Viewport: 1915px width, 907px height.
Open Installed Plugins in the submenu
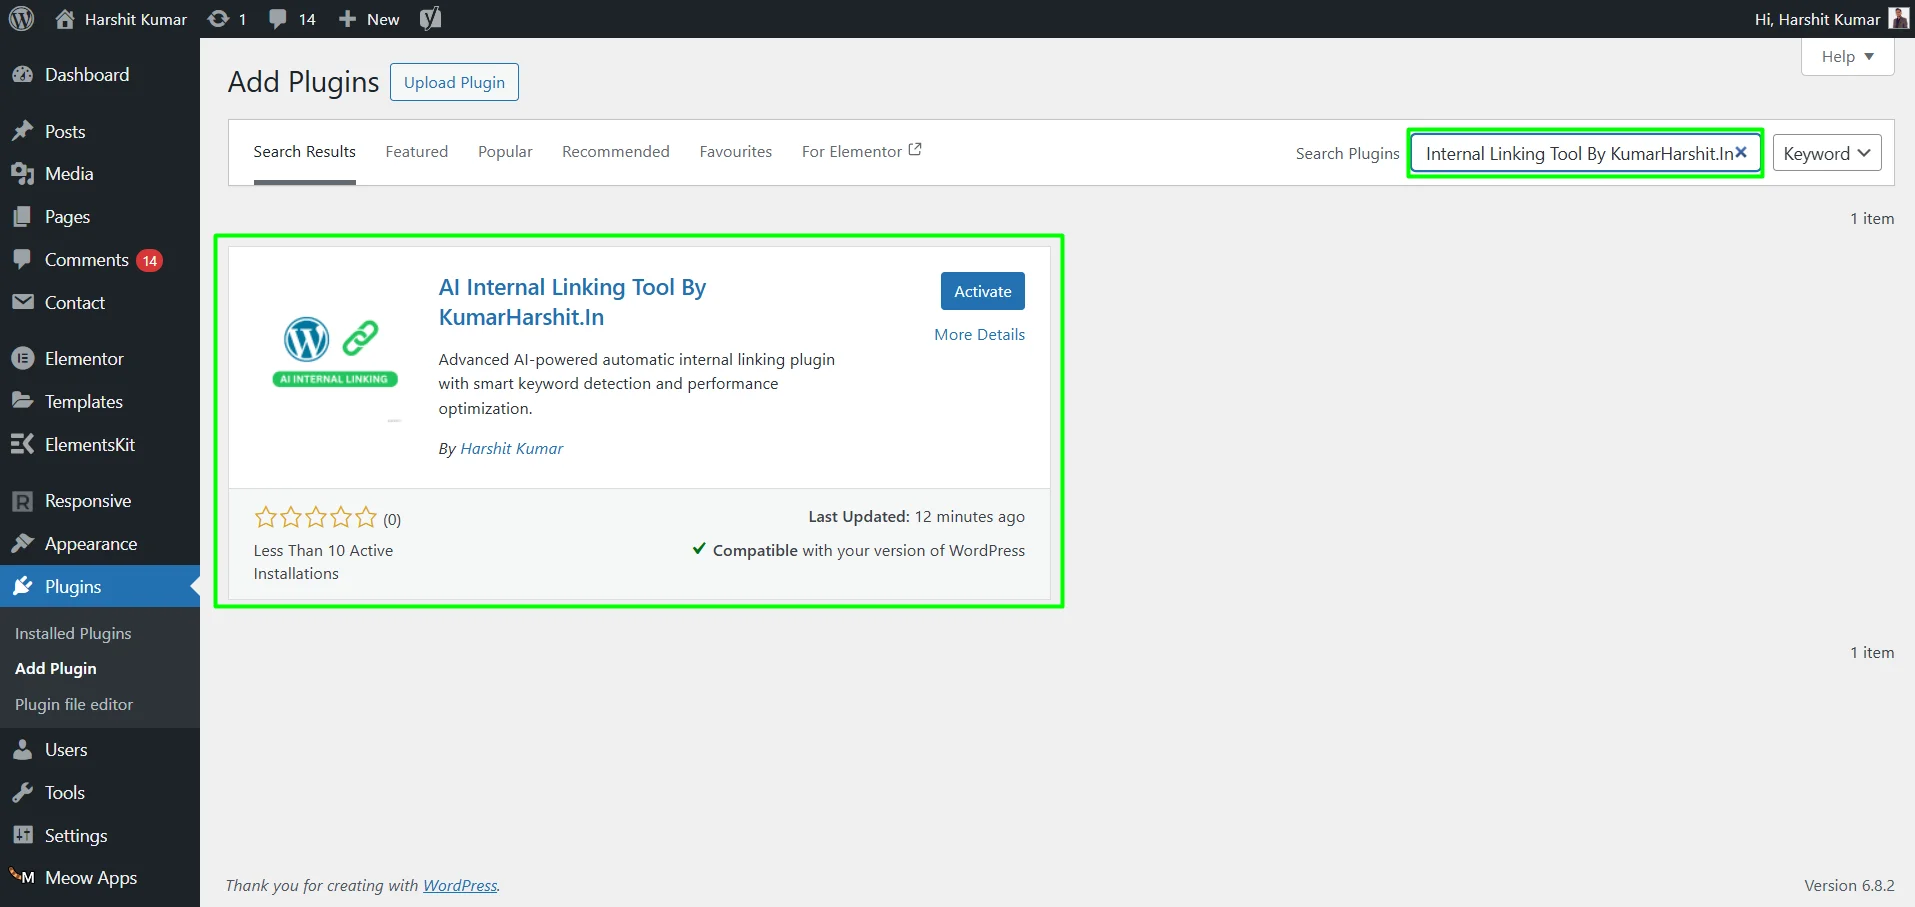(73, 634)
